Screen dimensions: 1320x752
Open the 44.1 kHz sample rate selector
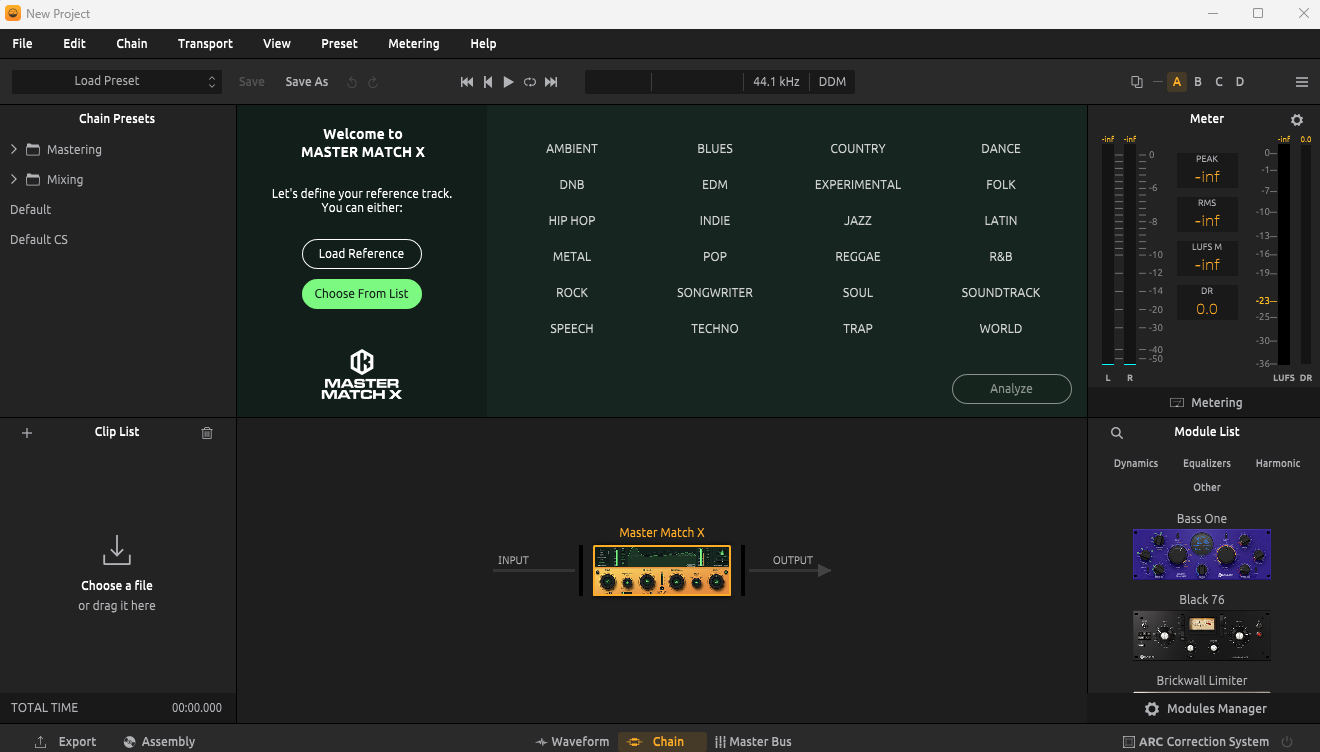pyautogui.click(x=776, y=82)
